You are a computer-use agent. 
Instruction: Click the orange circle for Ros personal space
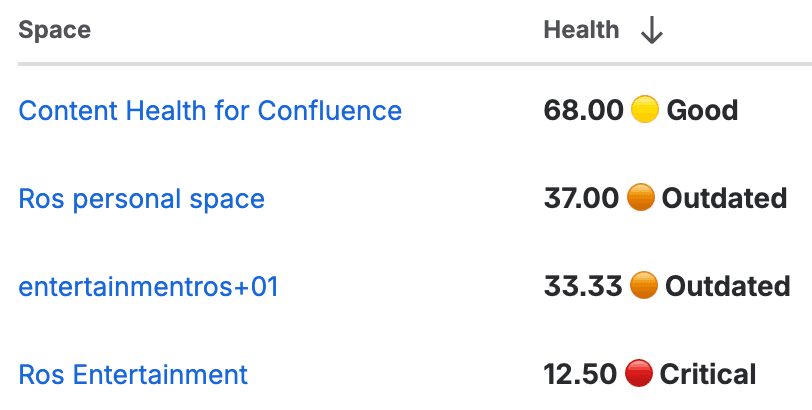pos(641,198)
